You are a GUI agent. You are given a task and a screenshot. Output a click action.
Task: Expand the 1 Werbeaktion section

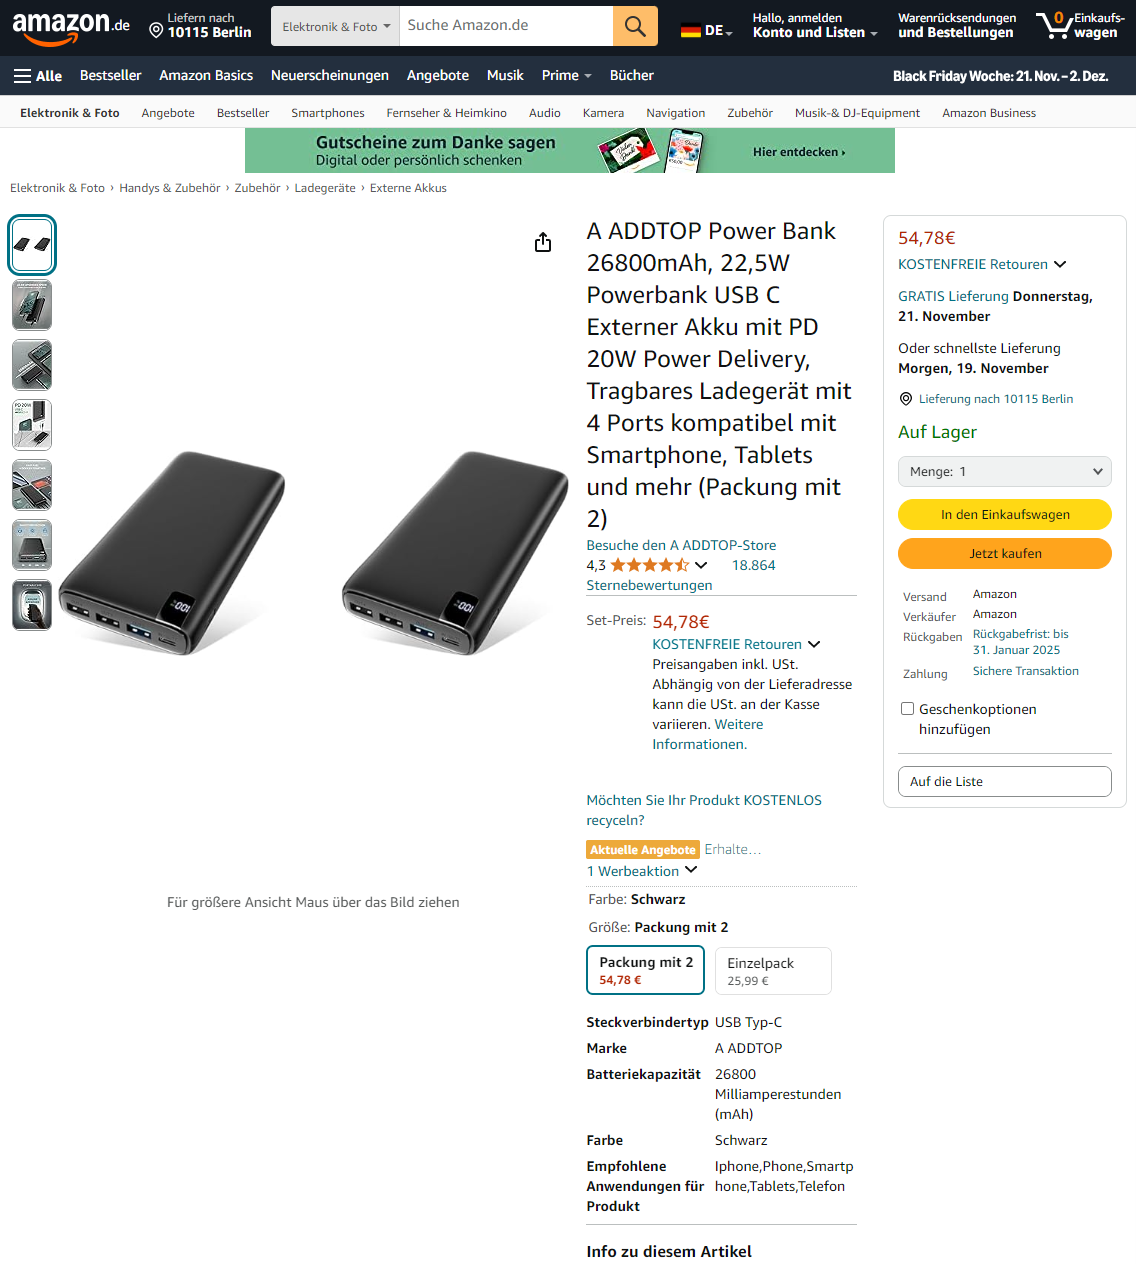tap(642, 871)
